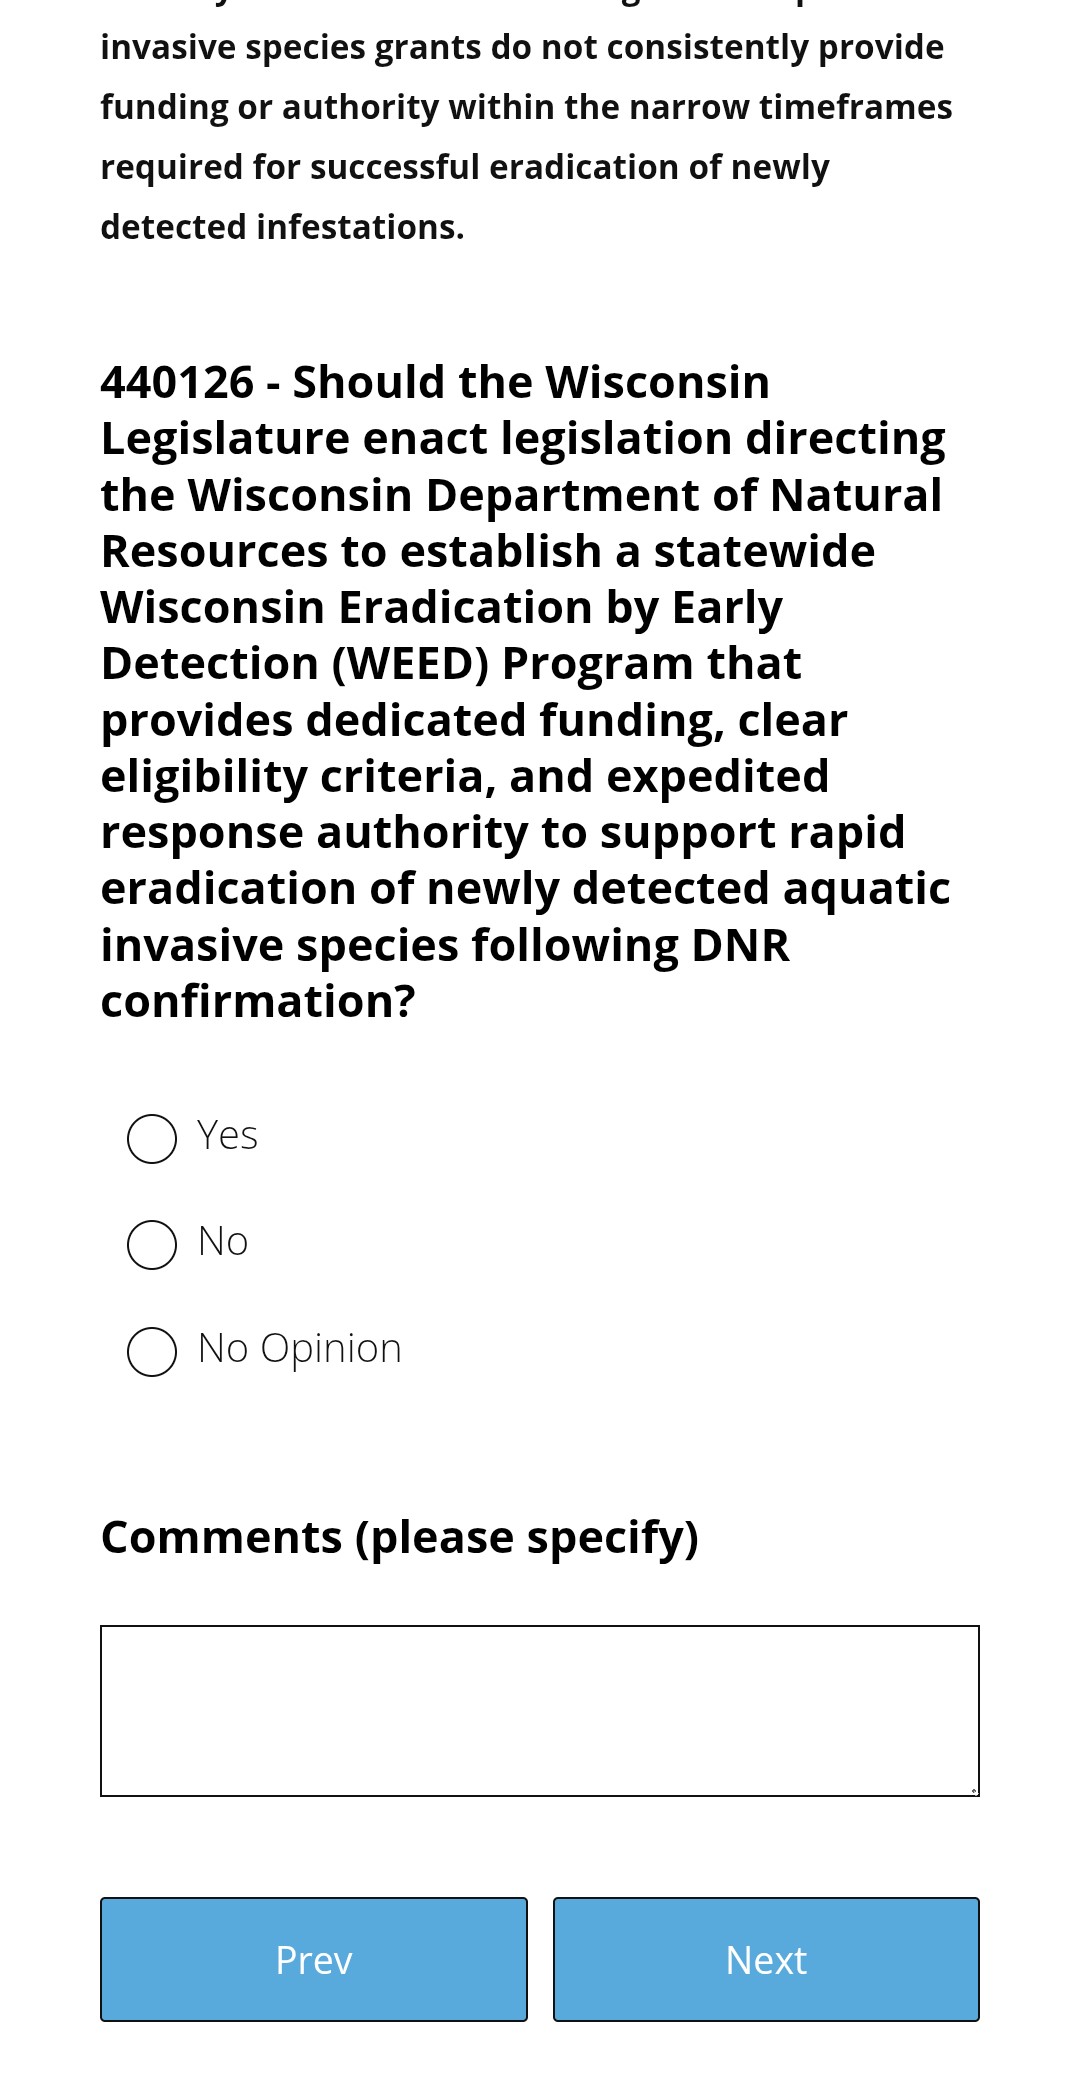Screen dimensions: 1080x2080
Task: Click the No Opinion label text
Action: click(300, 1349)
